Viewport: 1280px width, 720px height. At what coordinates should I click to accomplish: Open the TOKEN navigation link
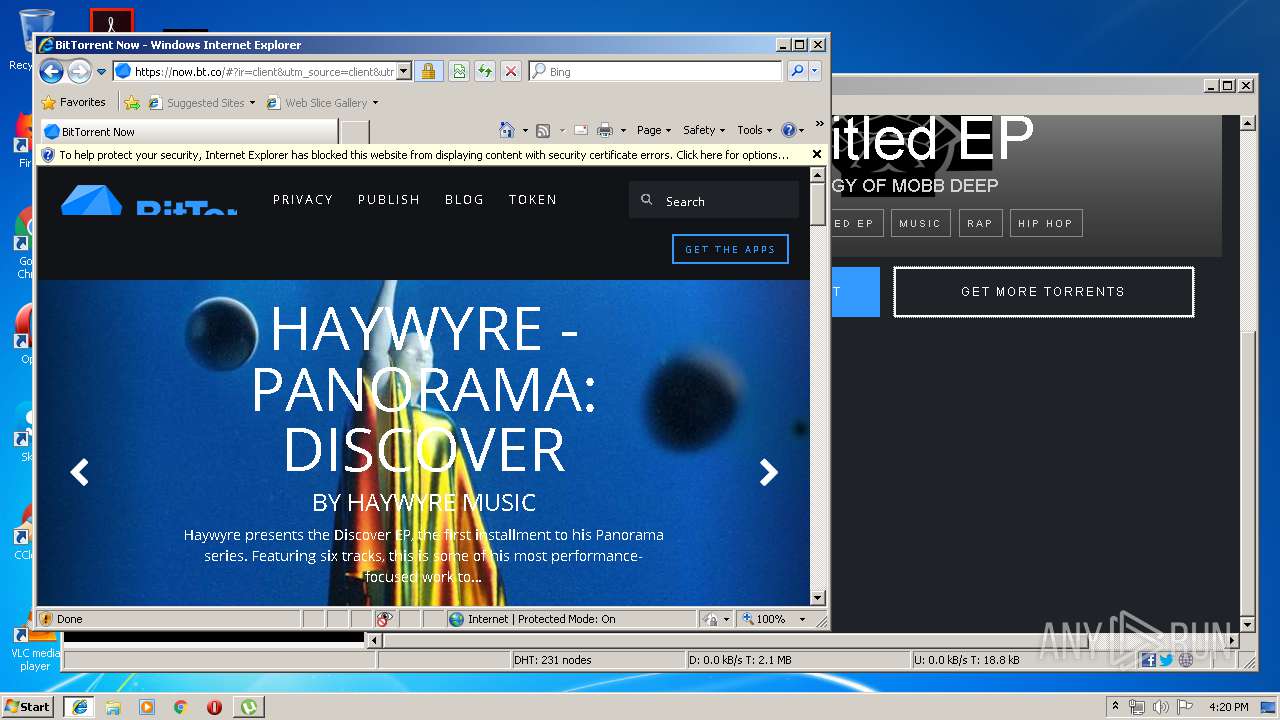(x=533, y=200)
